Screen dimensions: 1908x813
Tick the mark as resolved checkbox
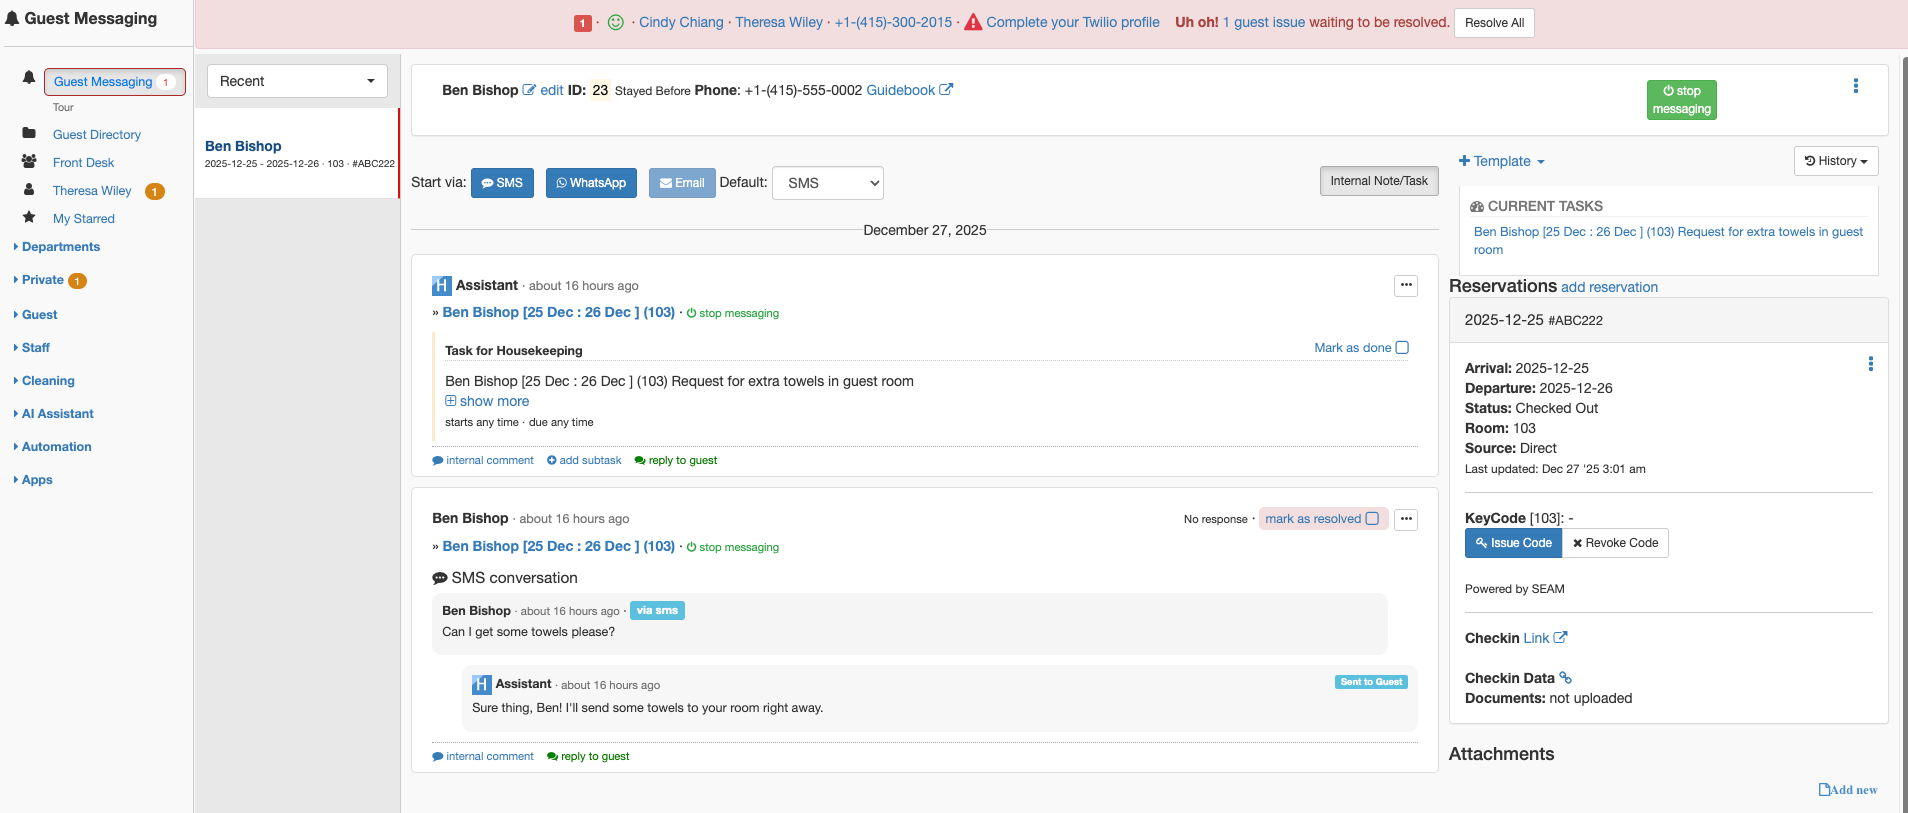(1372, 519)
